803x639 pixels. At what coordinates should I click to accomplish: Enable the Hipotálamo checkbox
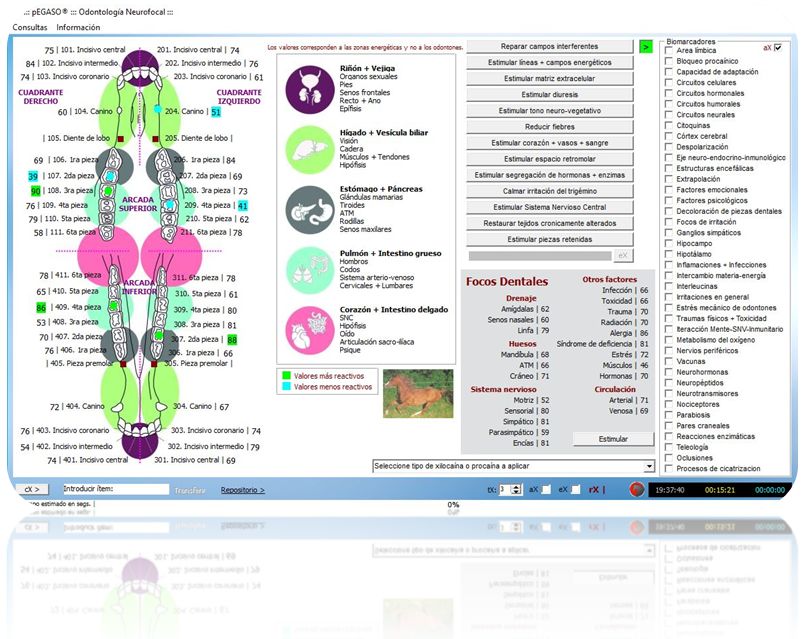(x=669, y=254)
